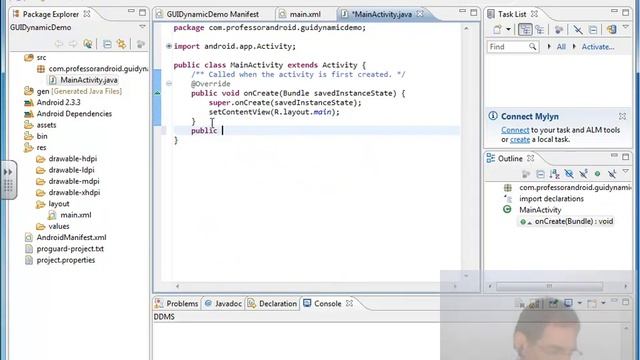Close the MainActivity.java editor tab
This screenshot has height=360, width=640.
pos(420,14)
